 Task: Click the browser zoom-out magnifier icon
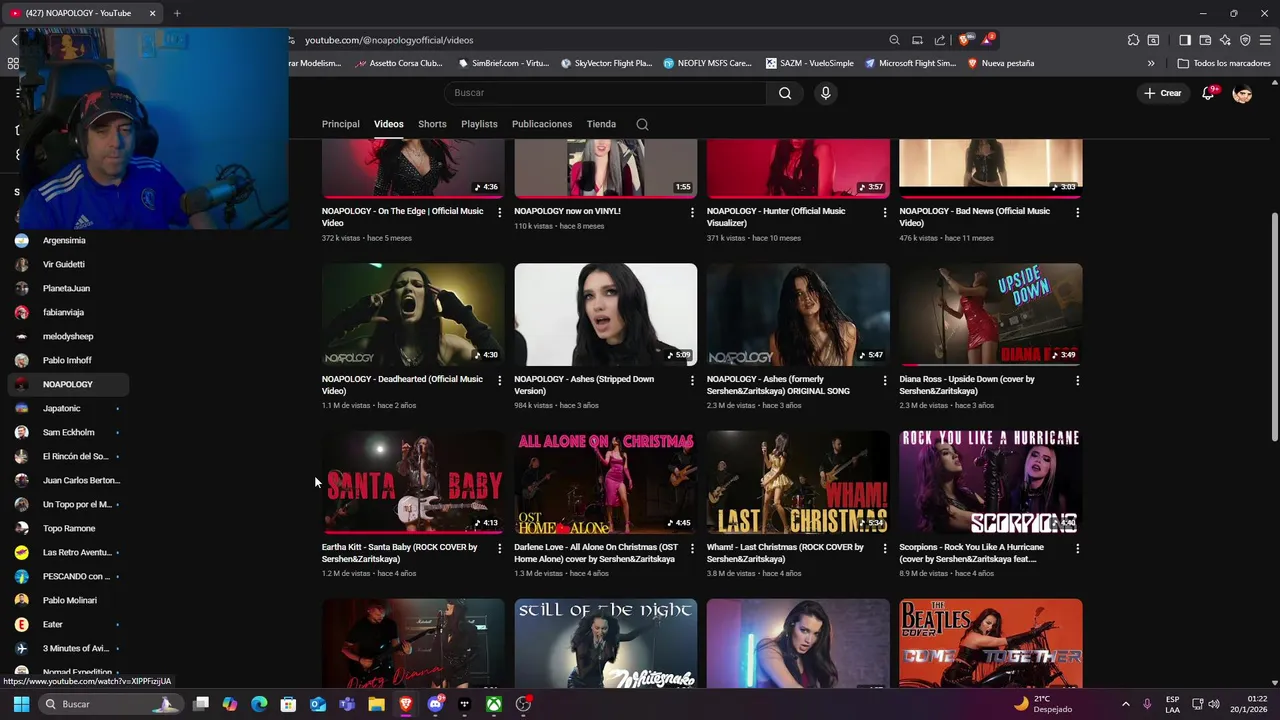tap(894, 40)
